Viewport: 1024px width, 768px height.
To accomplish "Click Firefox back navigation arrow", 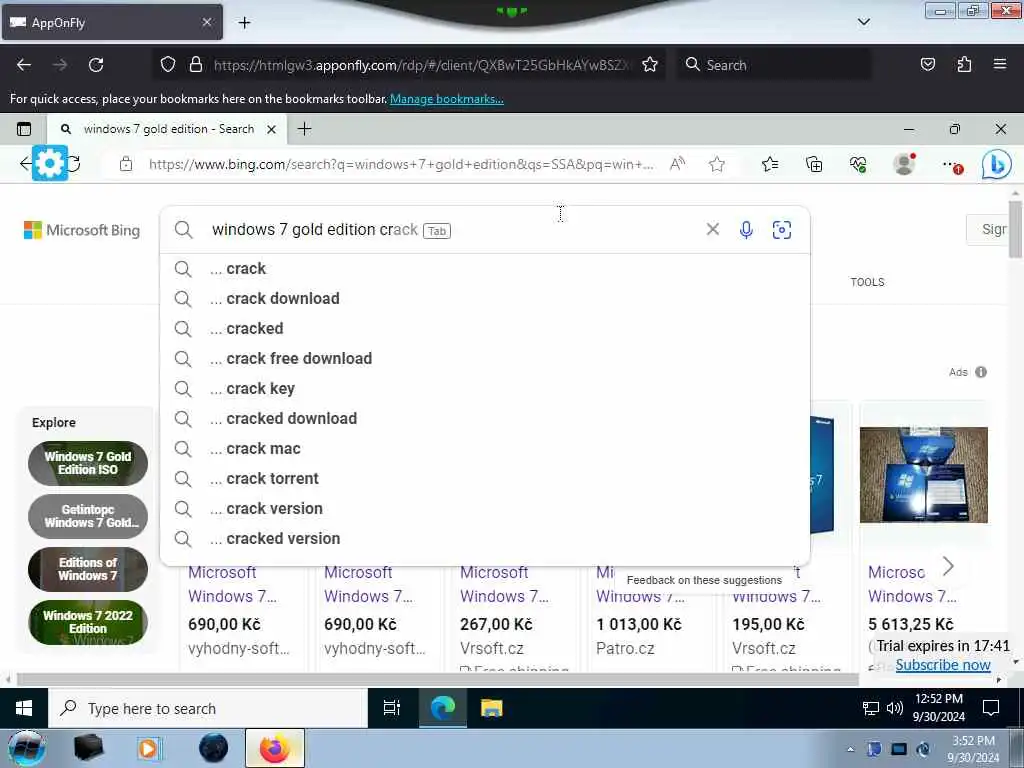I will coord(24,65).
